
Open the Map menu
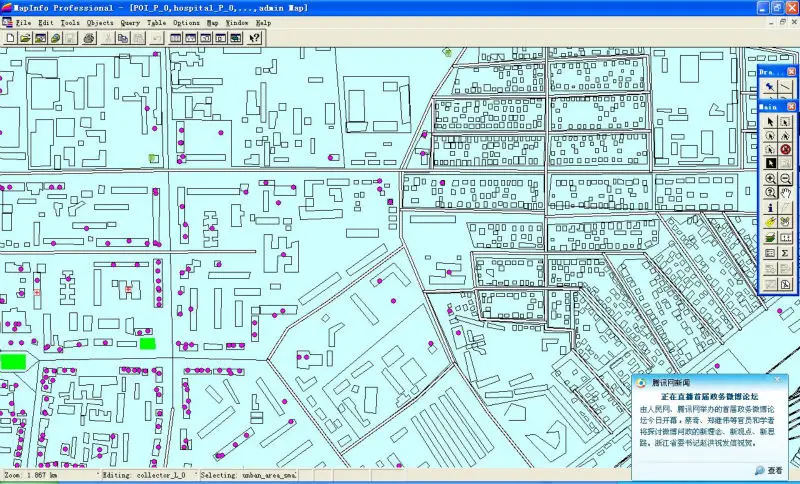(213, 21)
